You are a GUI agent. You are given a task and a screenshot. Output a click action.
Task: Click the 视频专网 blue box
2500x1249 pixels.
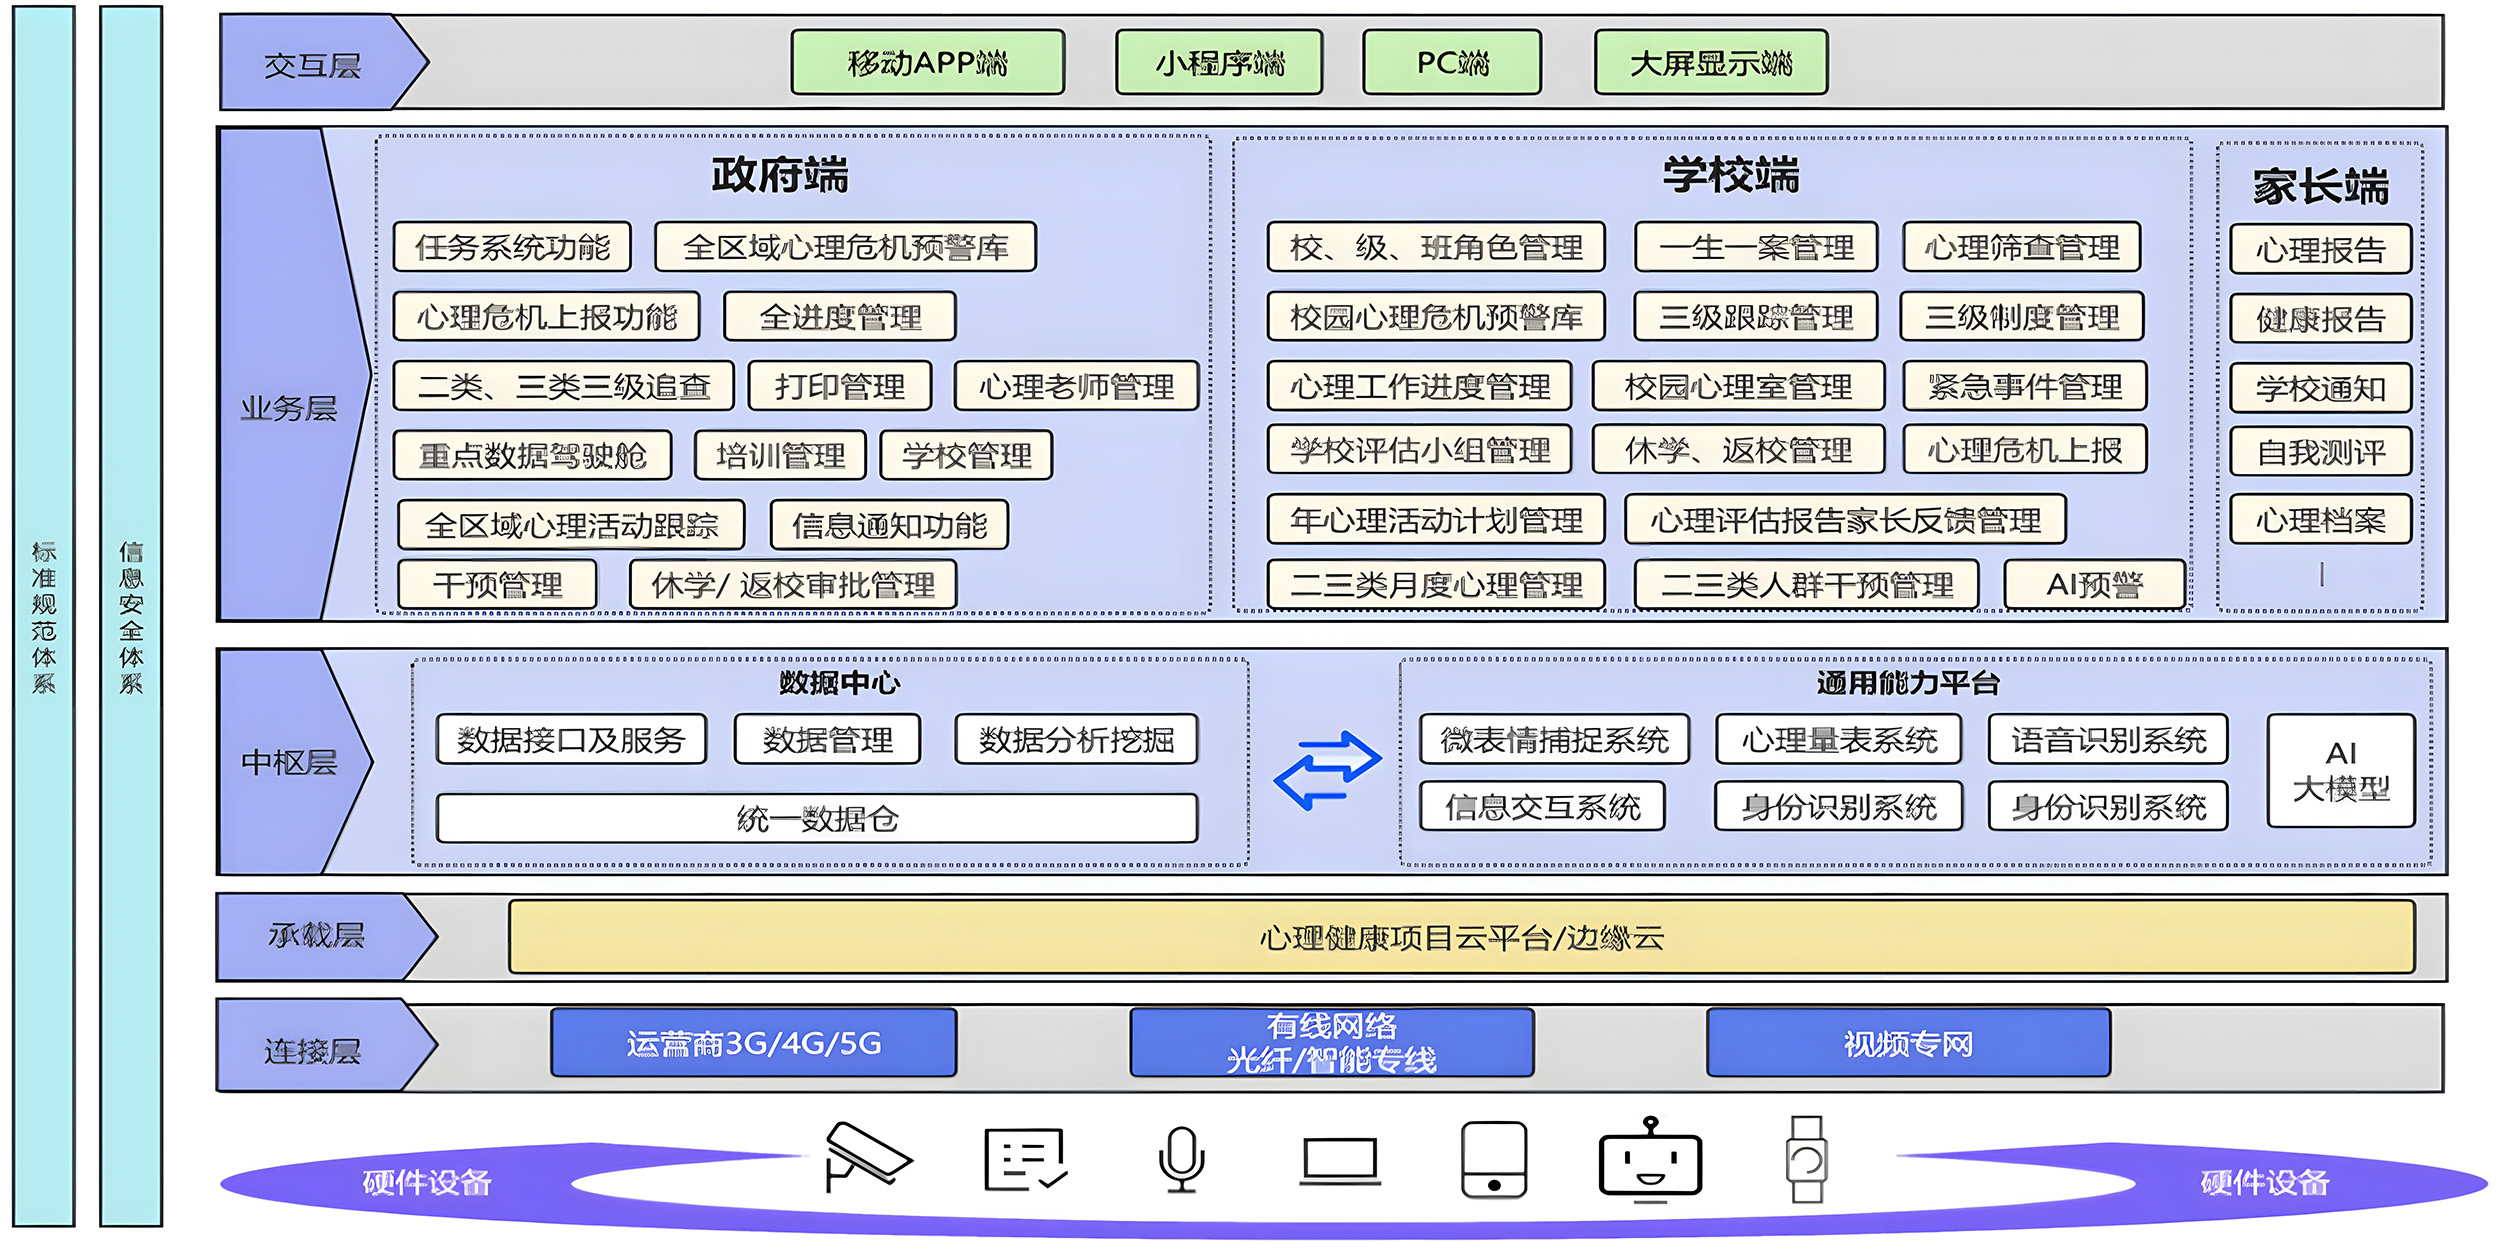1908,1043
